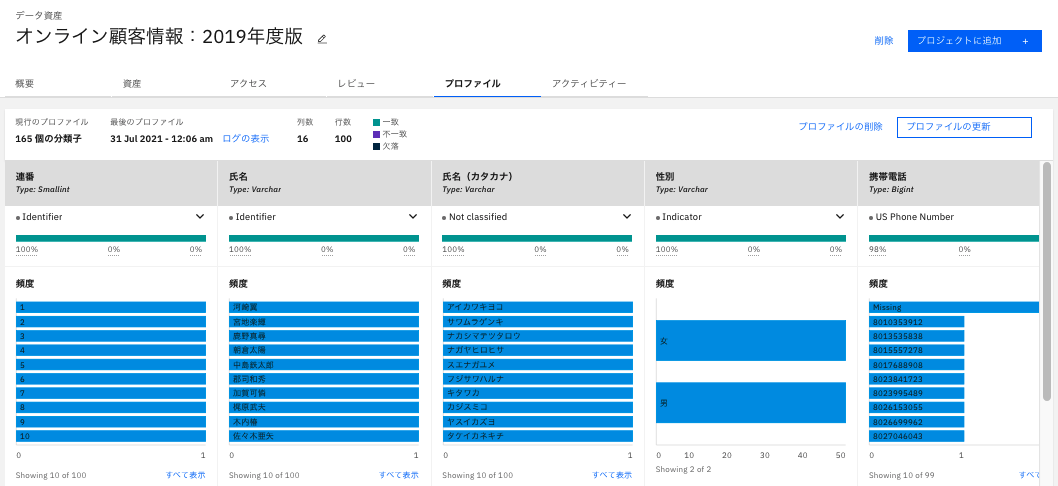Click the プロジェクトに追加 button
This screenshot has width=1058, height=486.
point(974,40)
